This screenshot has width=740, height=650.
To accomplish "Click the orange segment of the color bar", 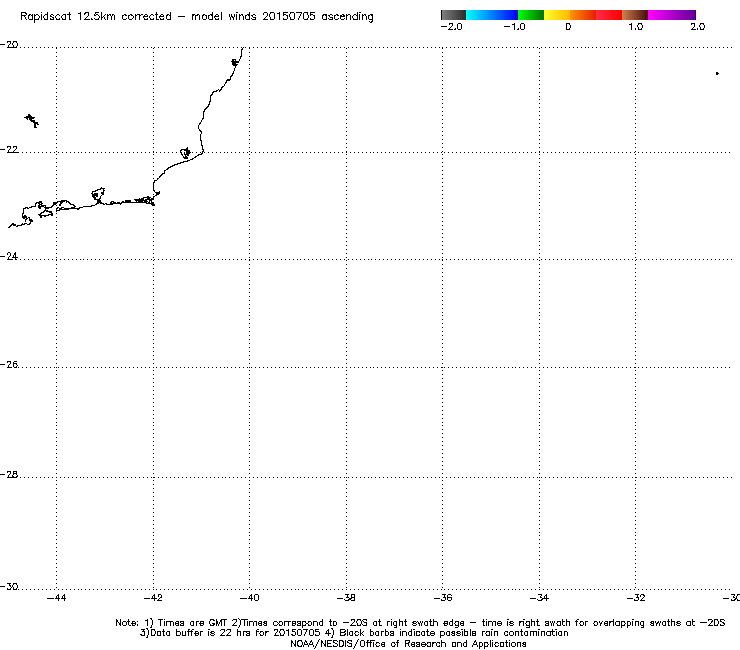I will (x=583, y=15).
